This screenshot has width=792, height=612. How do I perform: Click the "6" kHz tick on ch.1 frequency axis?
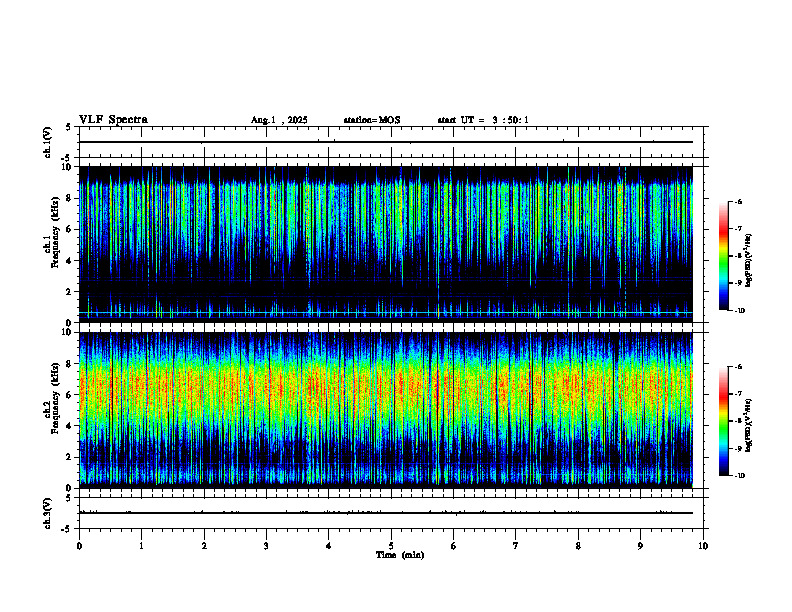70,229
